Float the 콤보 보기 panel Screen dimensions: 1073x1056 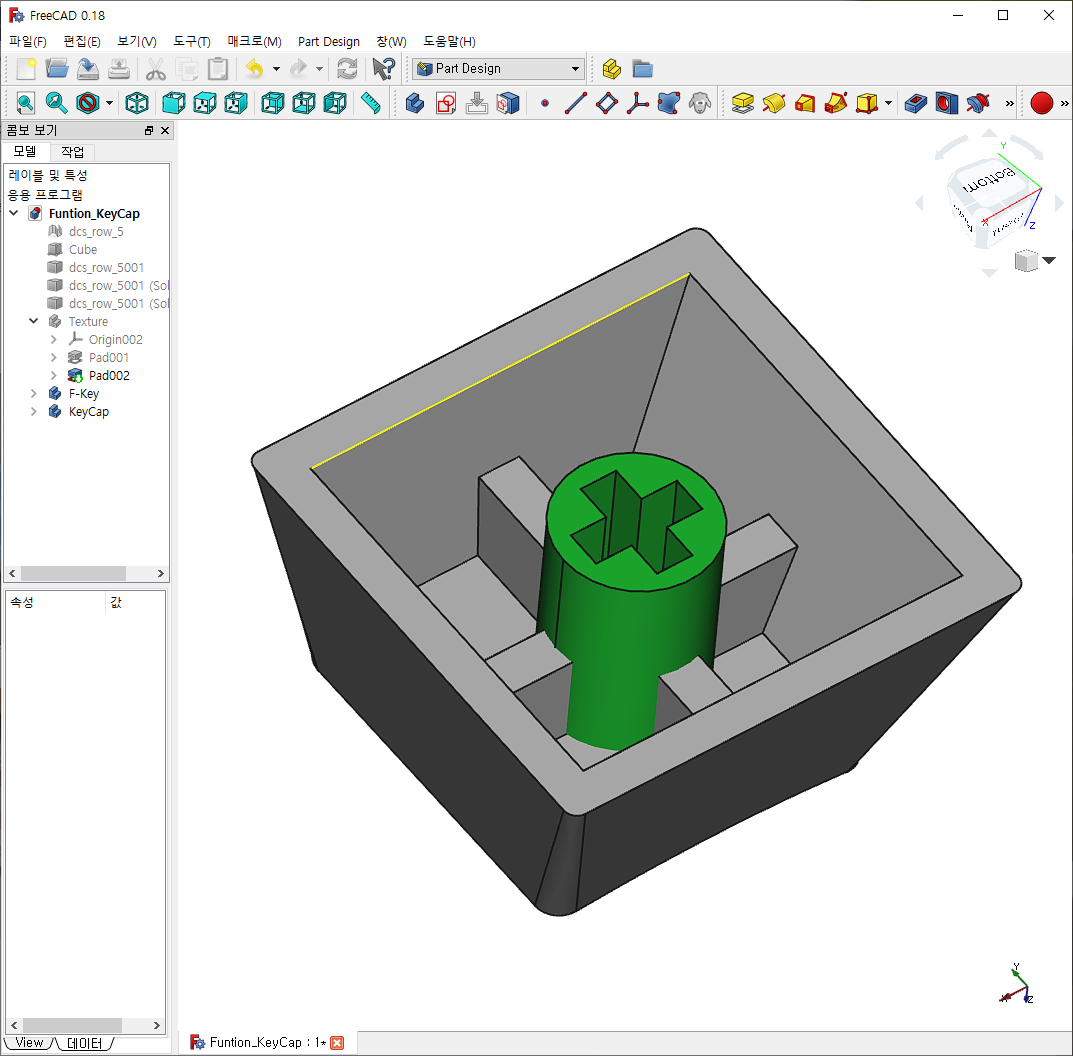click(x=149, y=131)
